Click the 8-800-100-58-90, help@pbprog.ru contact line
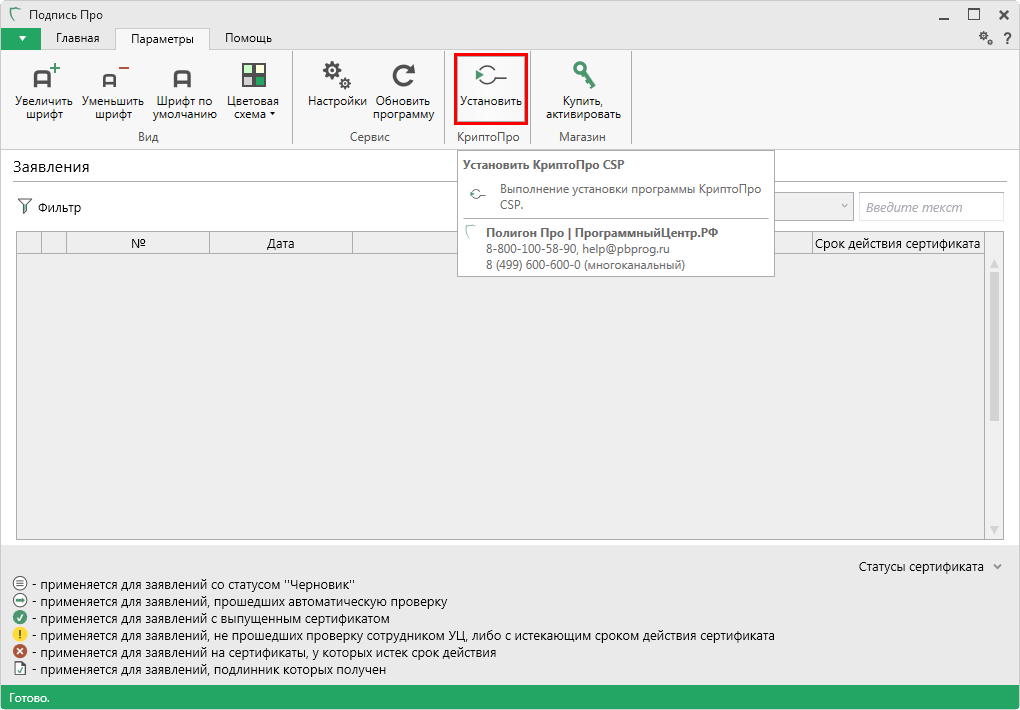The height and width of the screenshot is (710, 1020). 578,249
